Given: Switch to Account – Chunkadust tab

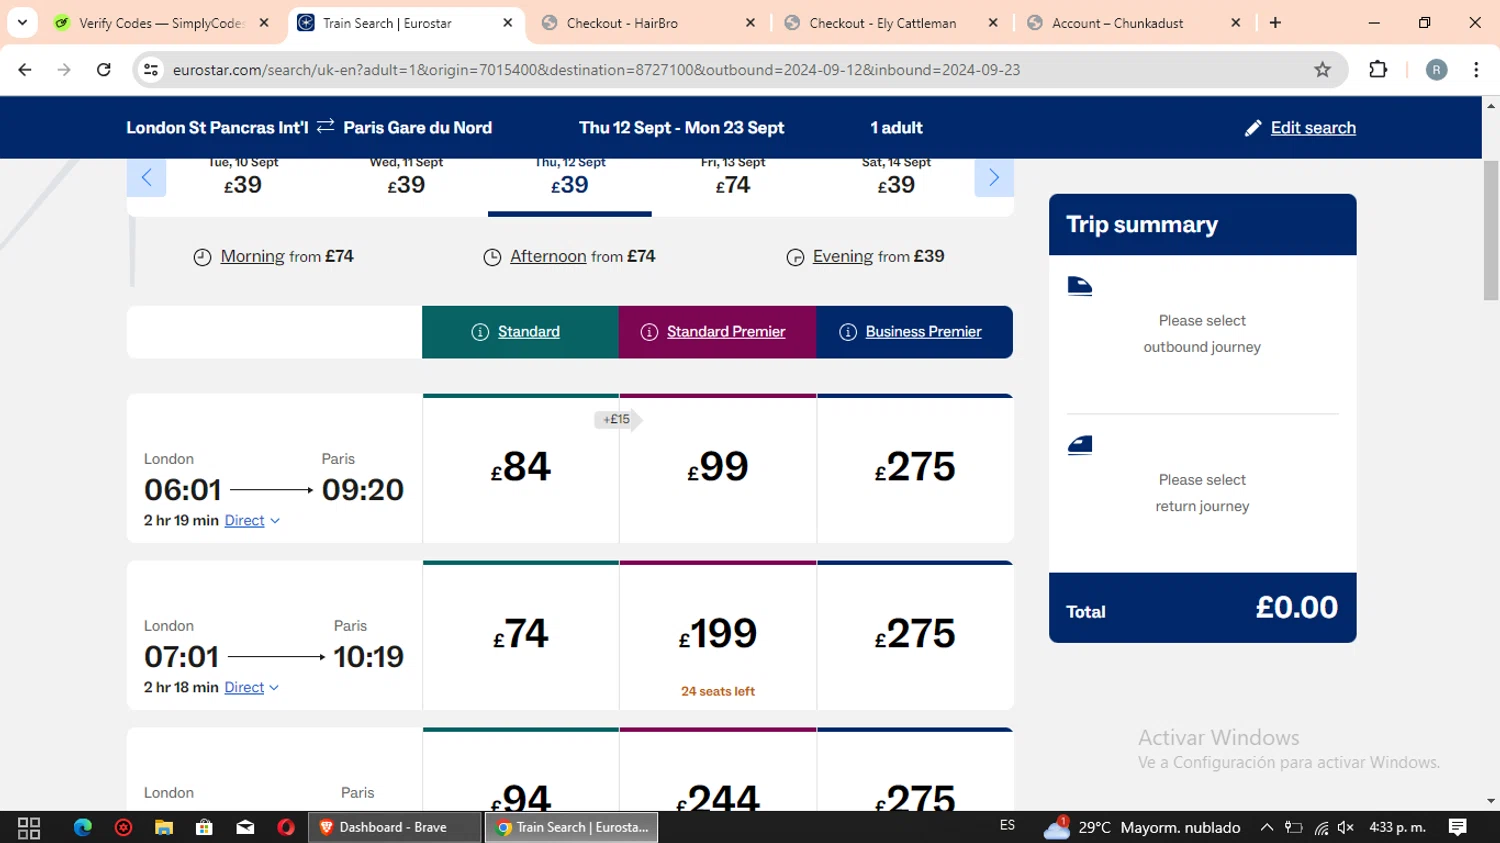Looking at the screenshot, I should 1135,22.
